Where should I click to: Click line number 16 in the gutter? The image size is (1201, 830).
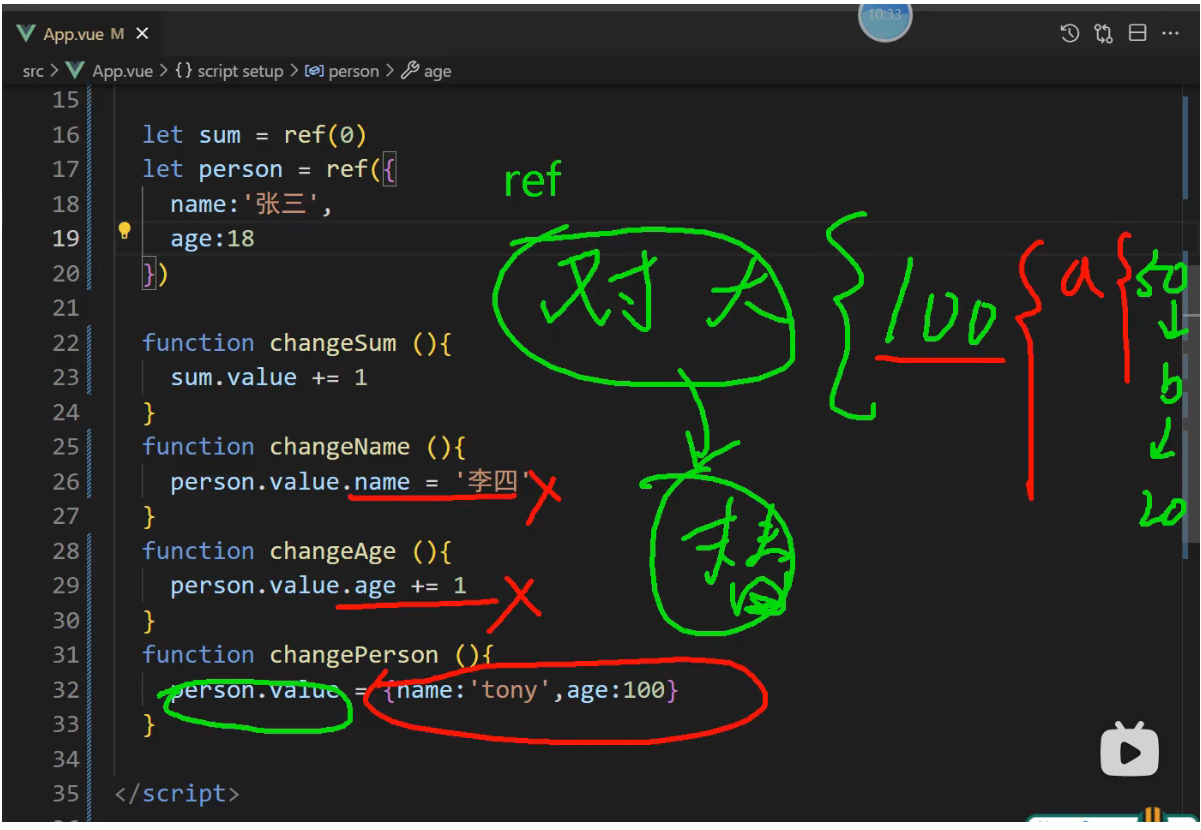pyautogui.click(x=66, y=135)
